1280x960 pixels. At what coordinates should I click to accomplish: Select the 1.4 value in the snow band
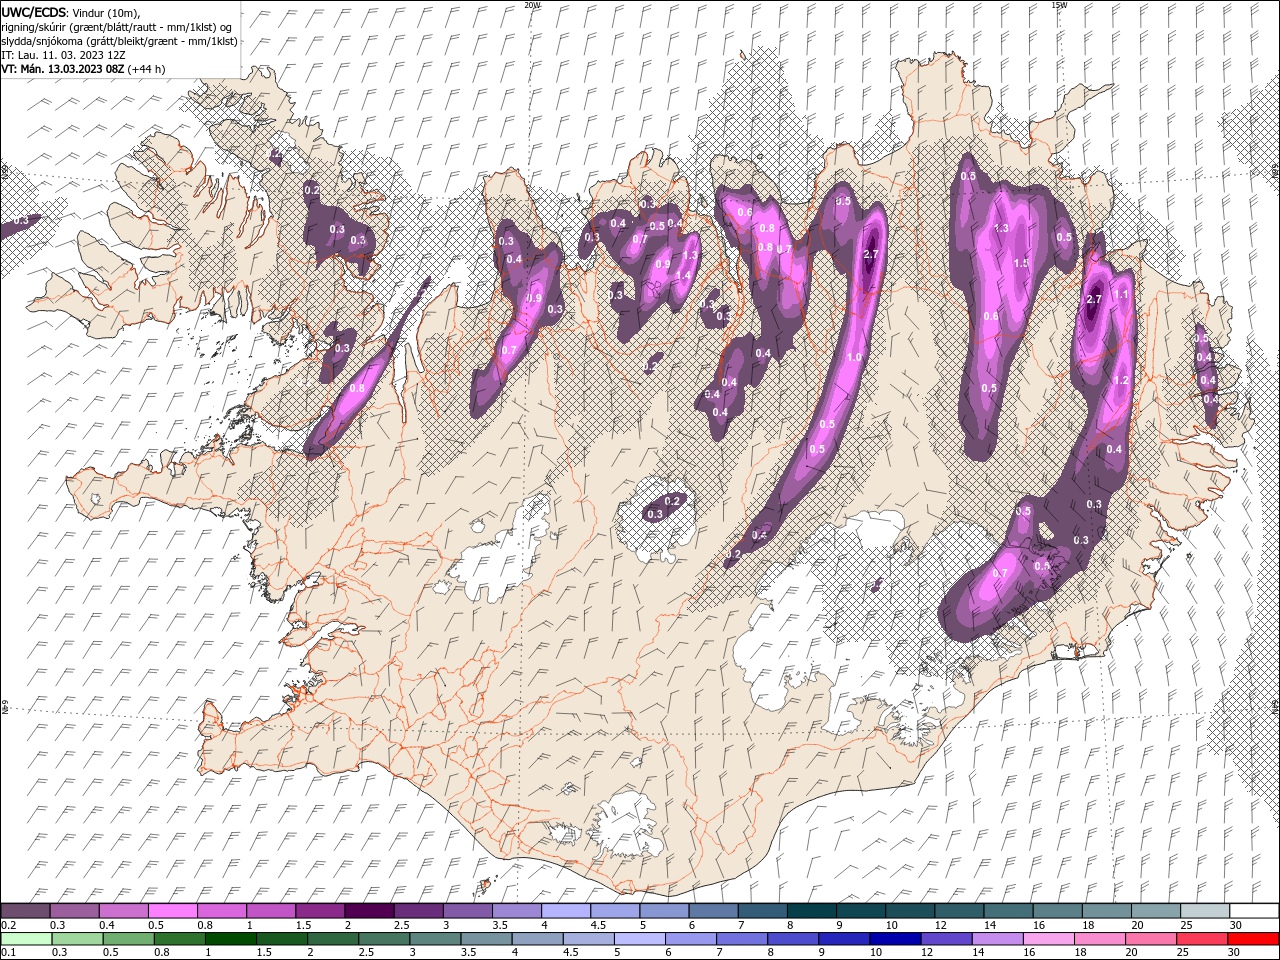[684, 275]
